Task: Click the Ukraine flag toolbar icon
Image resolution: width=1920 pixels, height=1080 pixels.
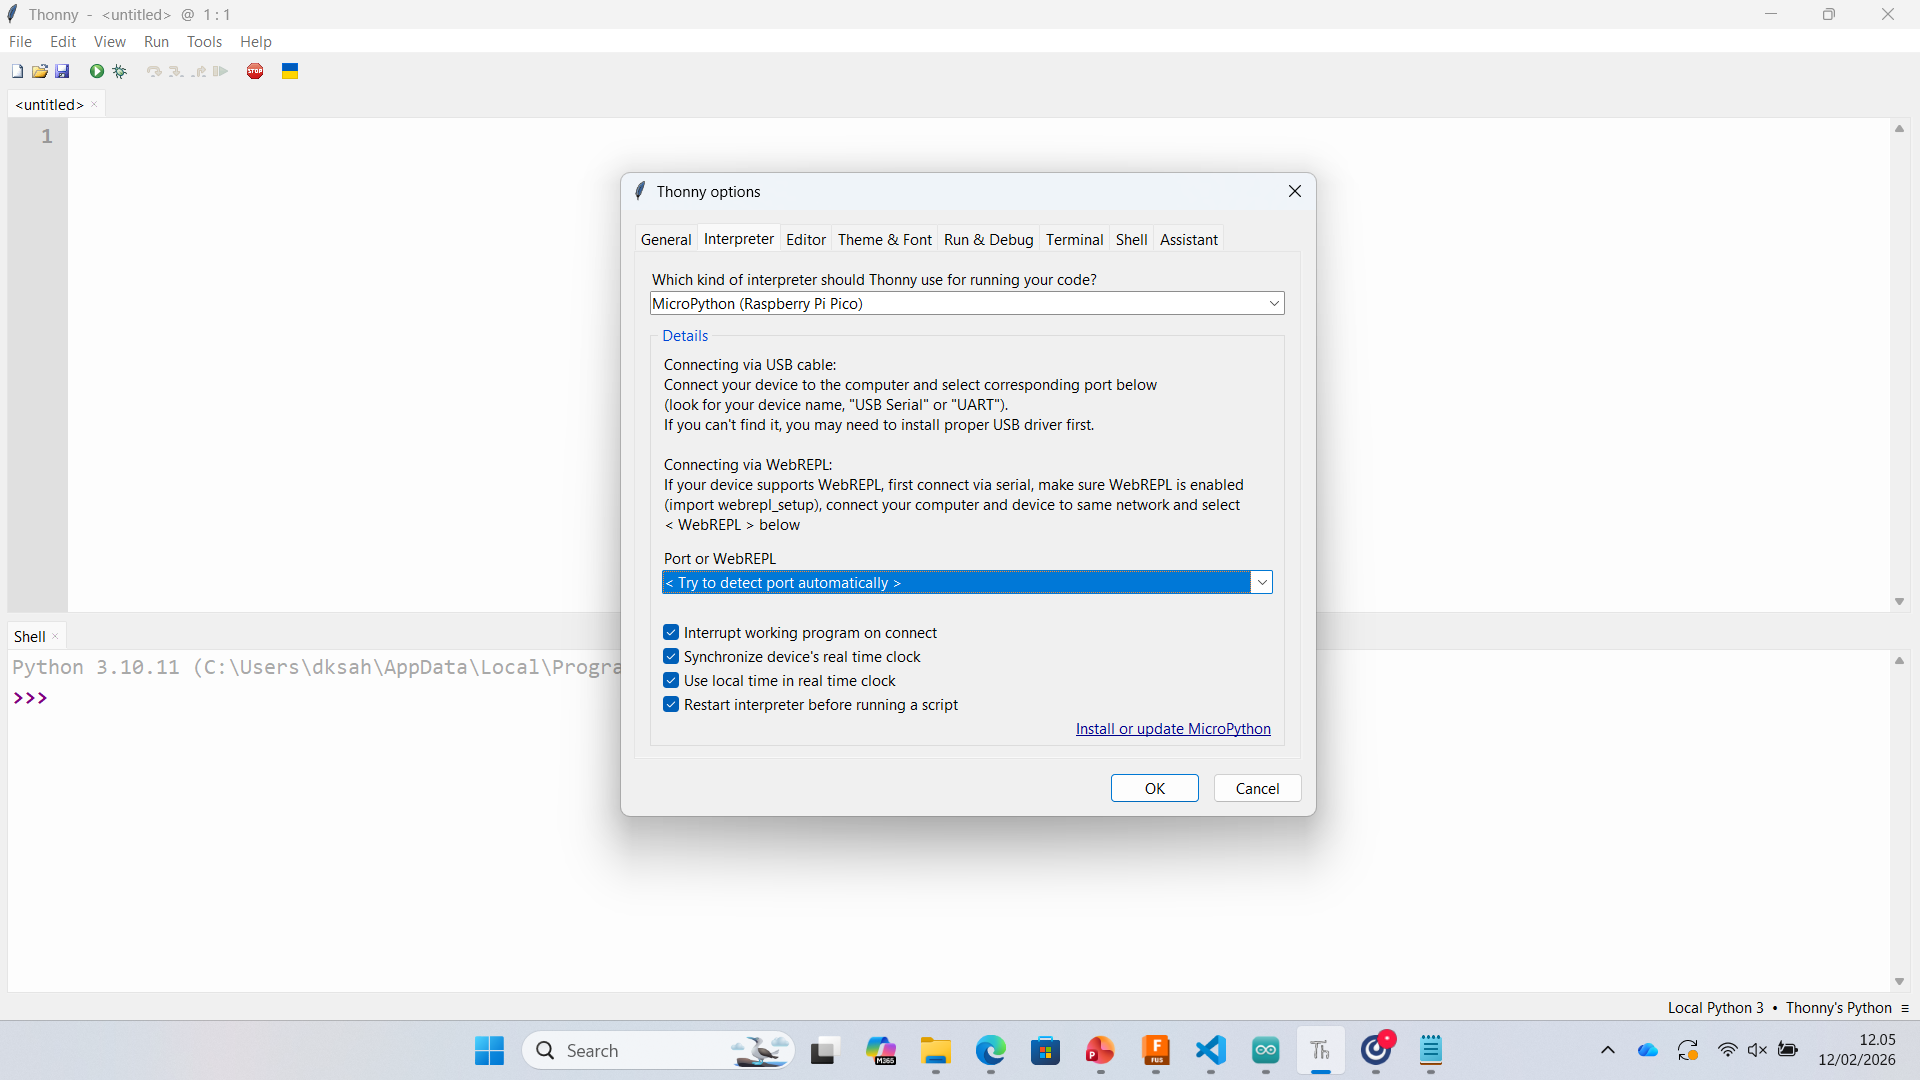Action: point(290,71)
